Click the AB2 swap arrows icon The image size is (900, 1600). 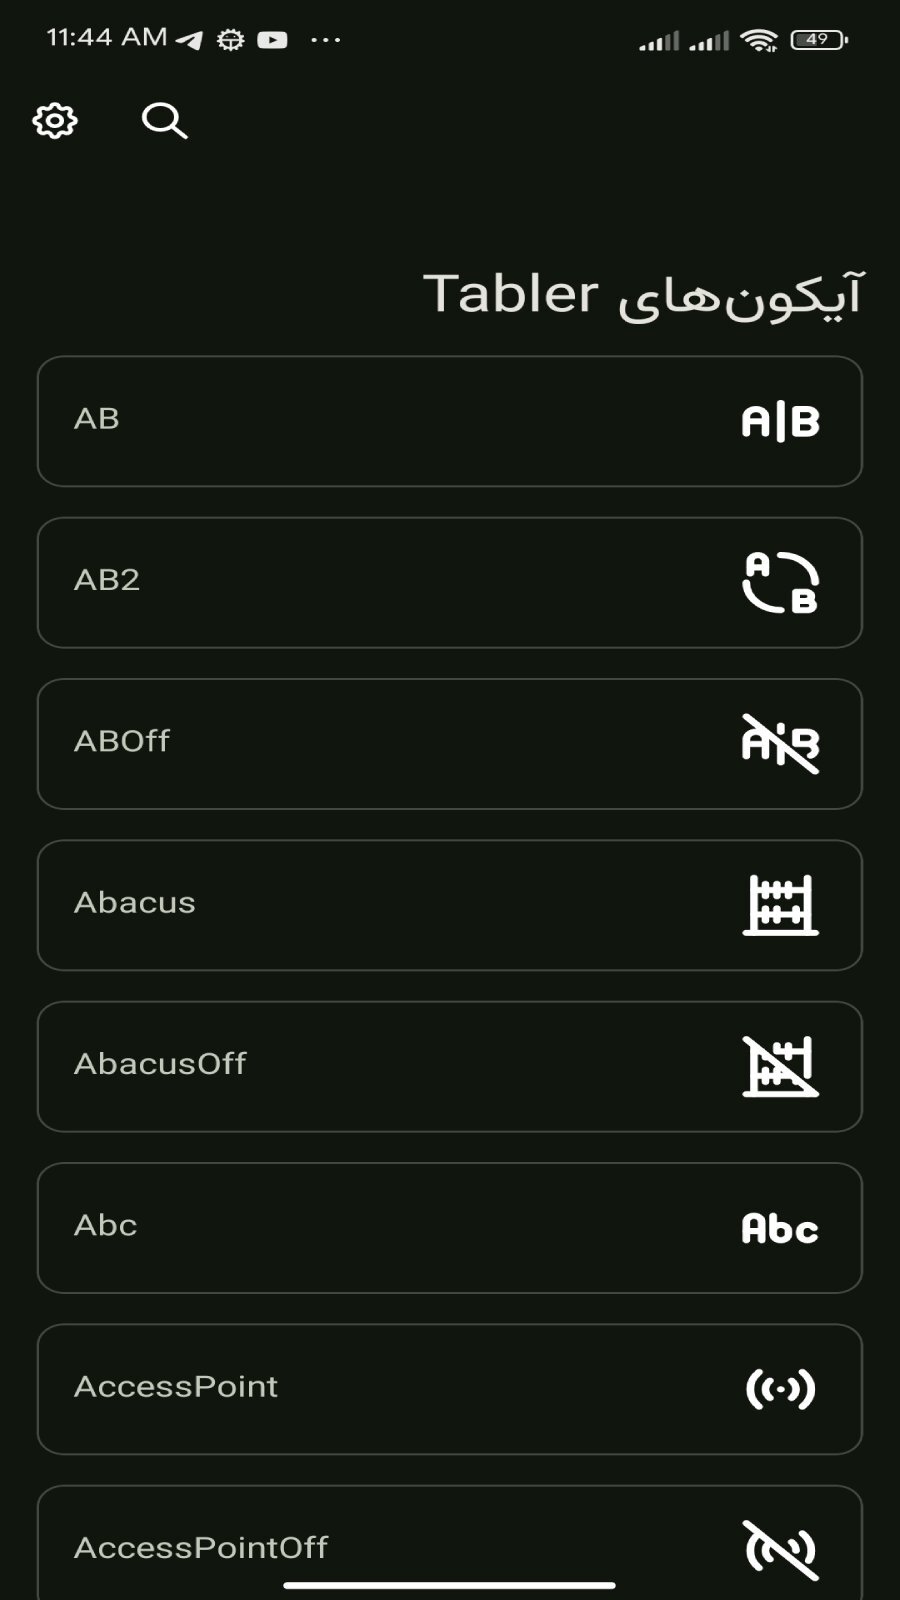coord(781,582)
